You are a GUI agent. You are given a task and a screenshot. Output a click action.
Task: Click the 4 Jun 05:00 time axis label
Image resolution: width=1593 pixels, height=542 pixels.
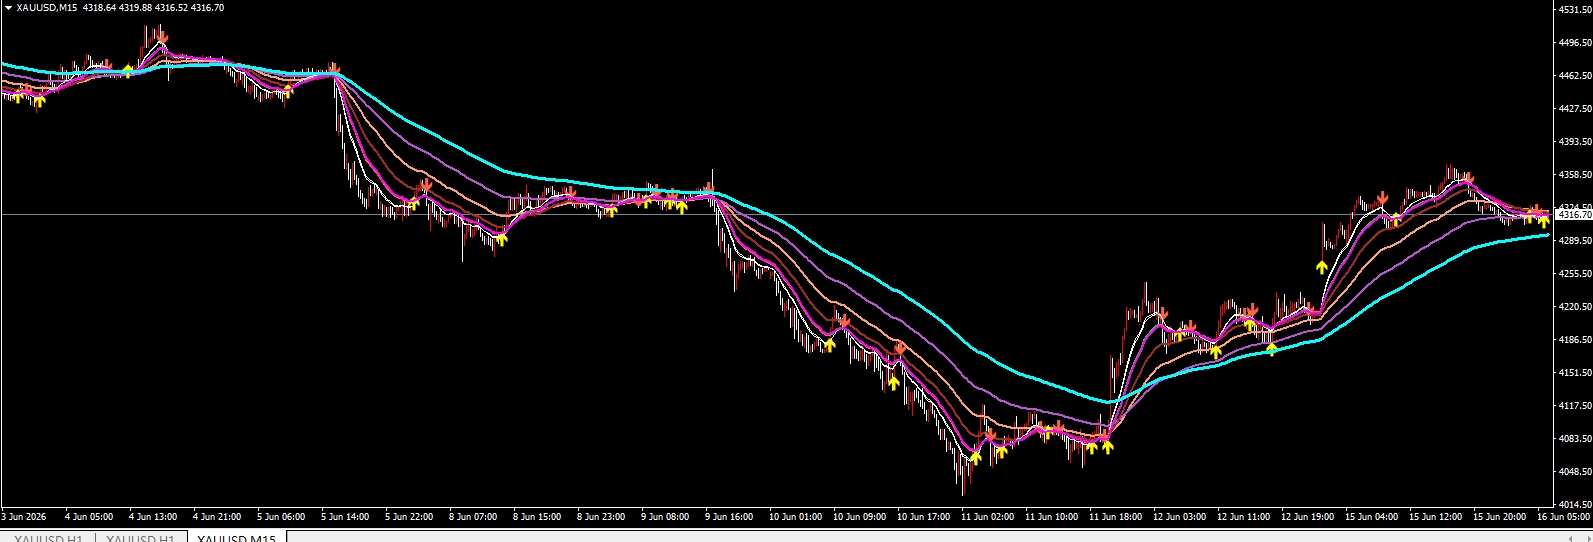[89, 517]
